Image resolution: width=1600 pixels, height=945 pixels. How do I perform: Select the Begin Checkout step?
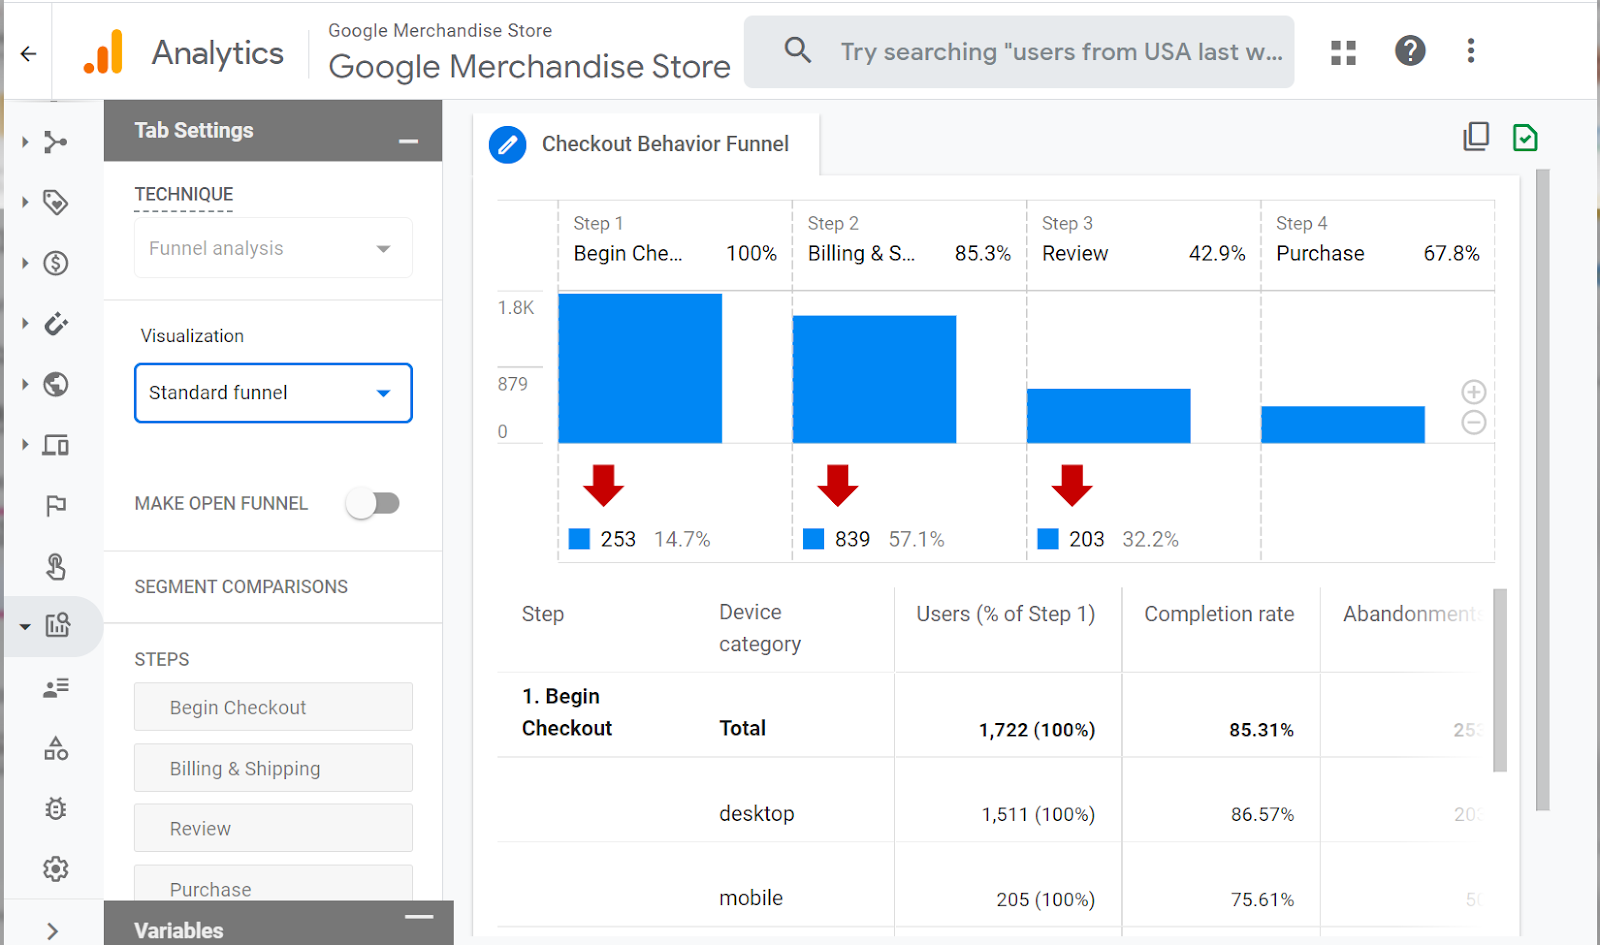(273, 707)
